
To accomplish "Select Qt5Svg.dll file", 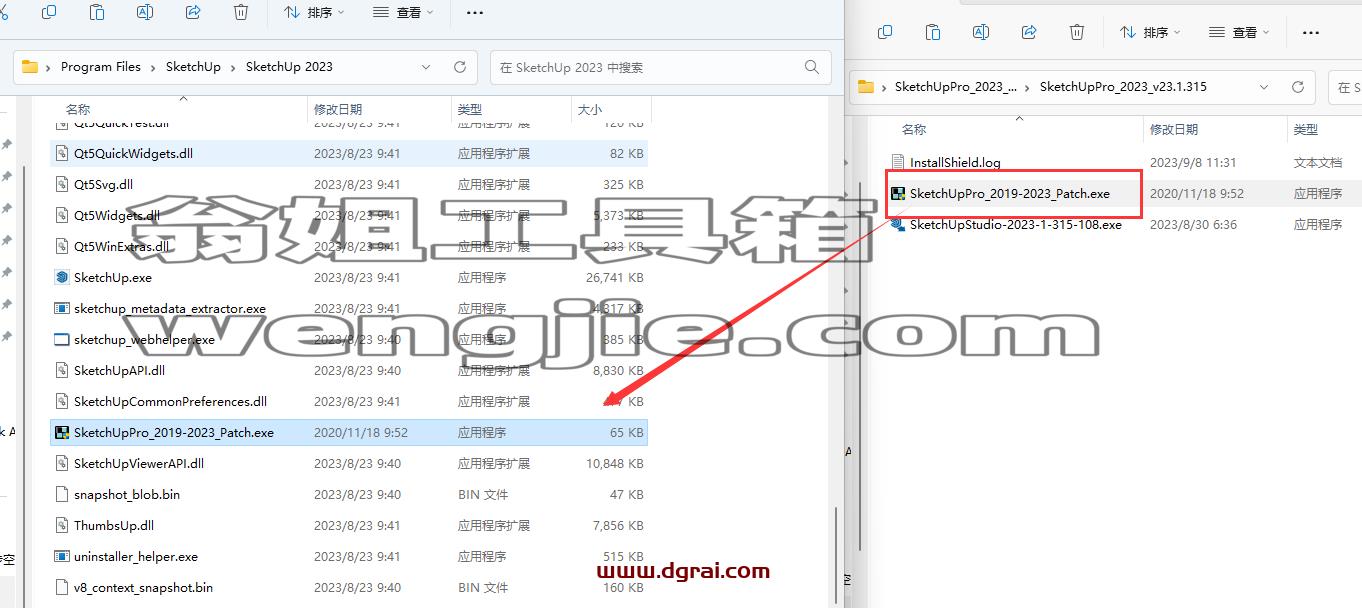I will coord(349,185).
